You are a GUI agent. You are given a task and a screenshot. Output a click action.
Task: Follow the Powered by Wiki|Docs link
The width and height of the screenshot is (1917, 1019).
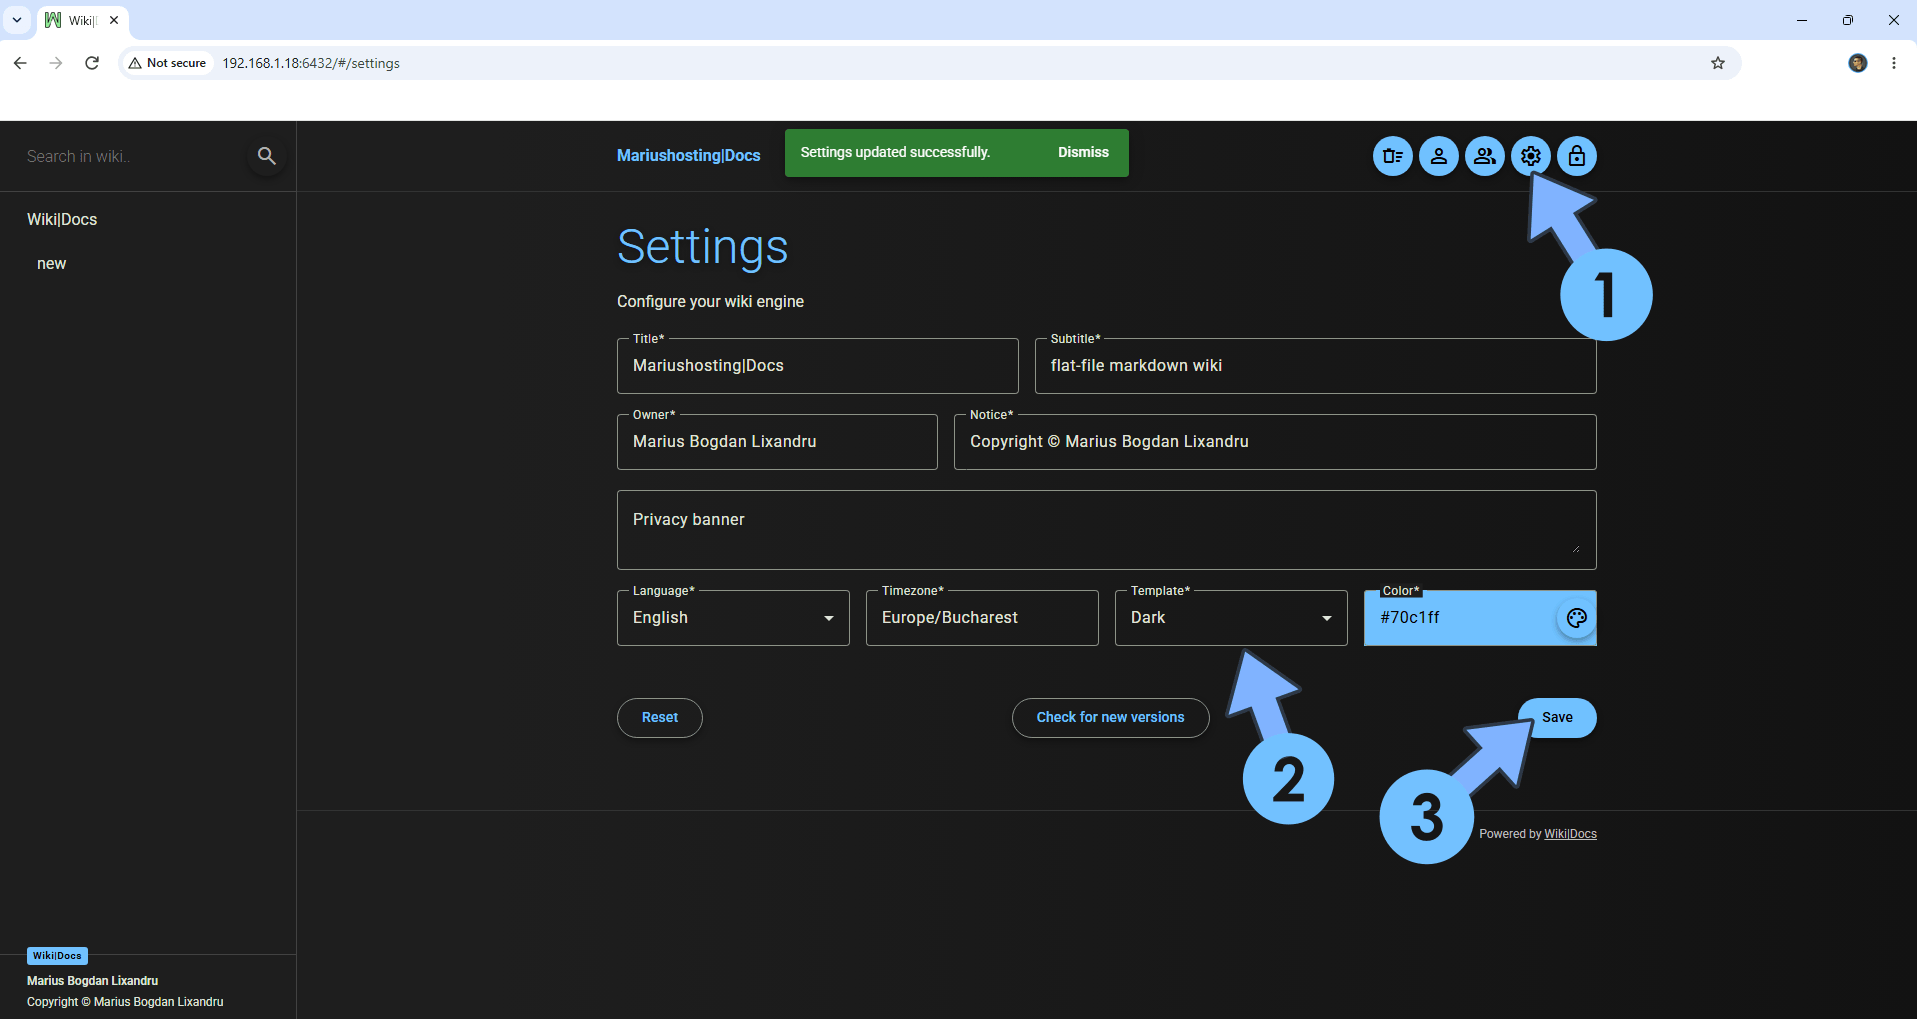pyautogui.click(x=1570, y=834)
